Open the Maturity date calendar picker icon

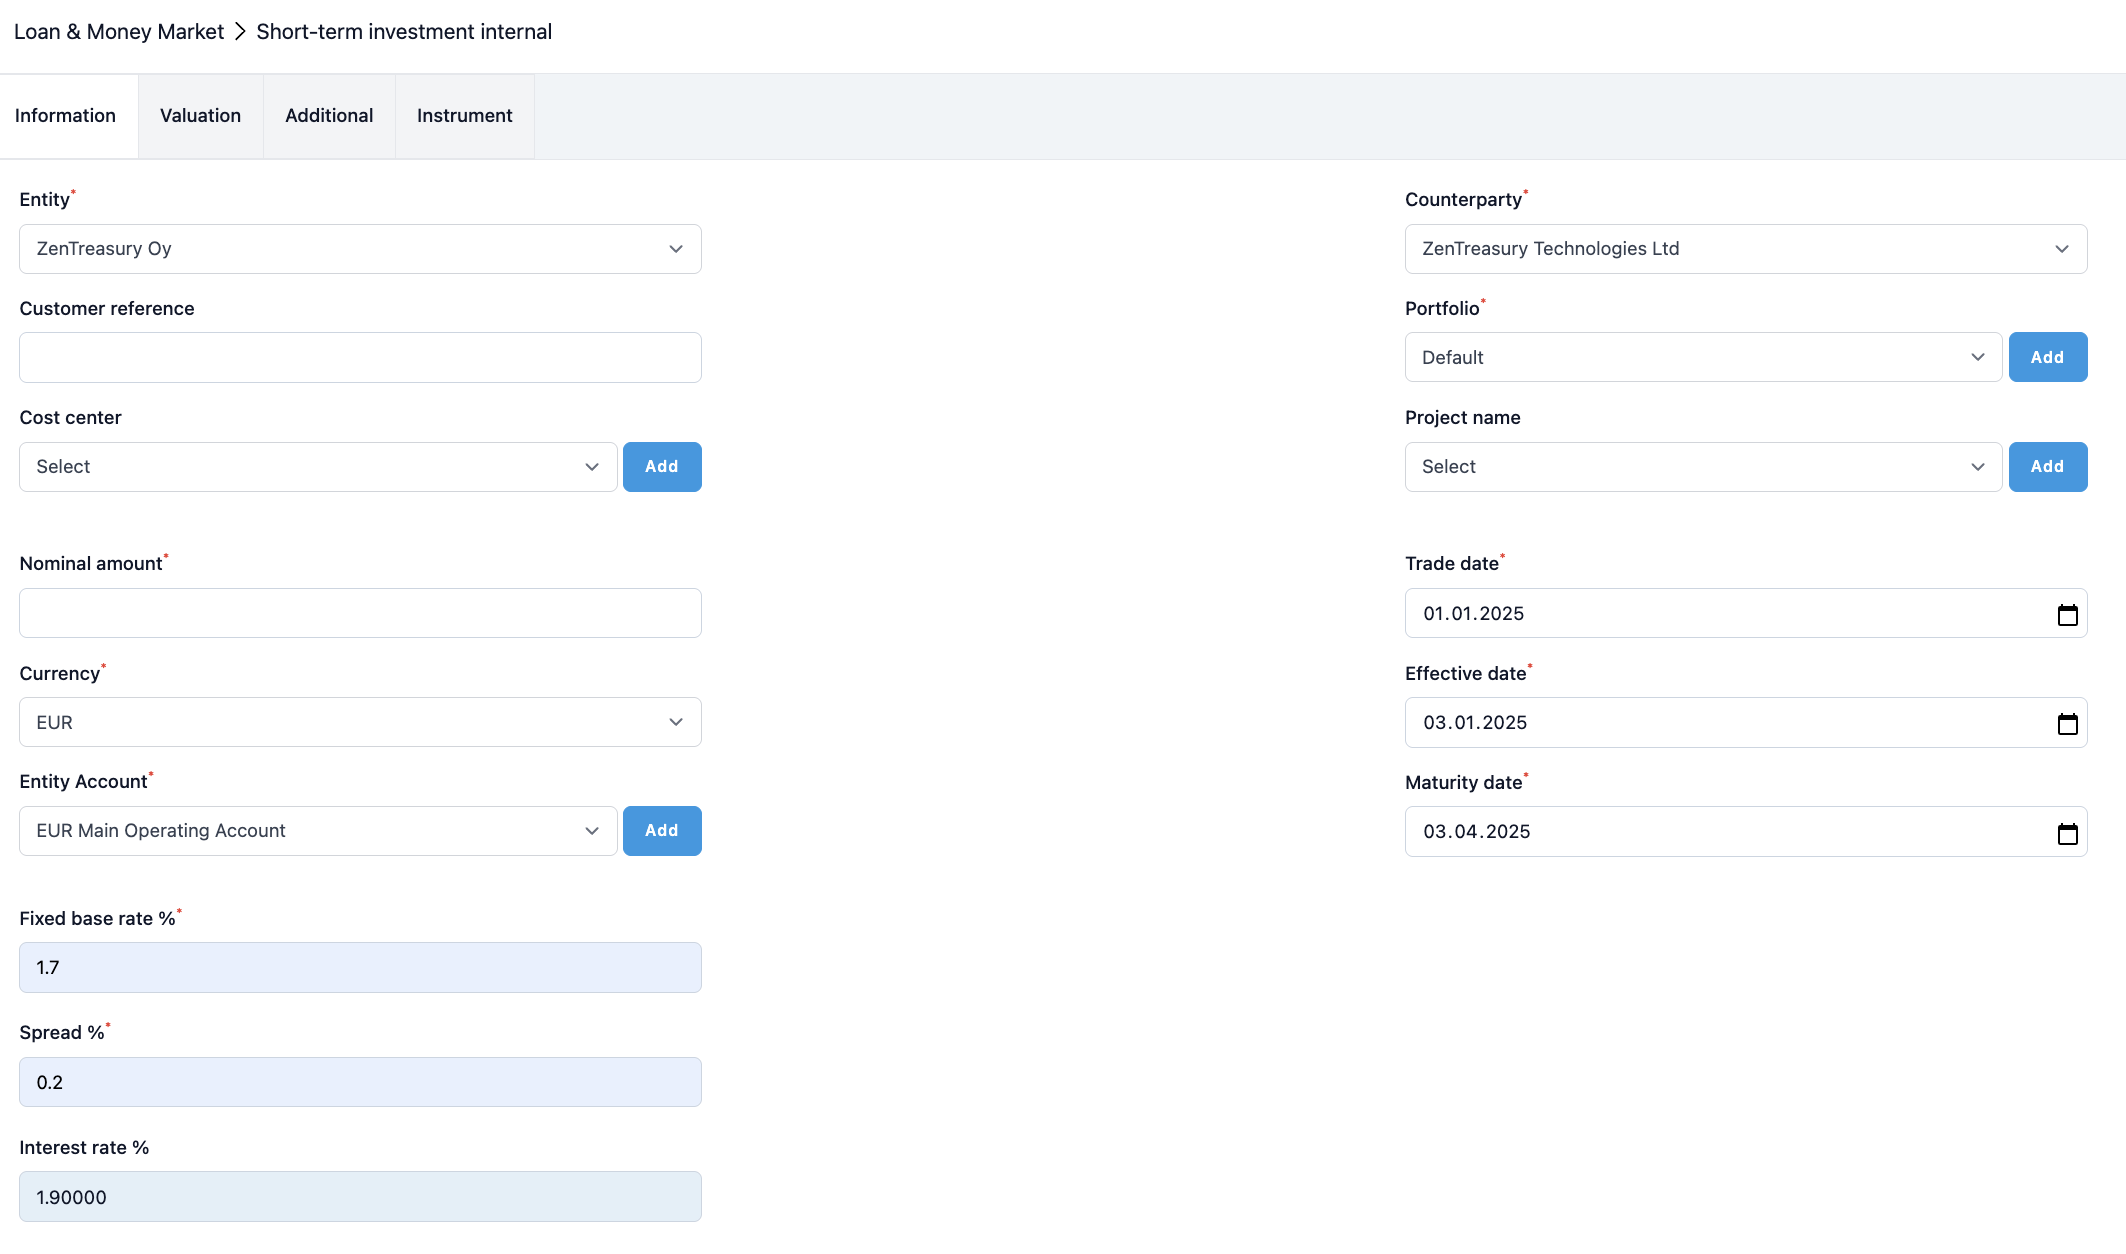2067,833
